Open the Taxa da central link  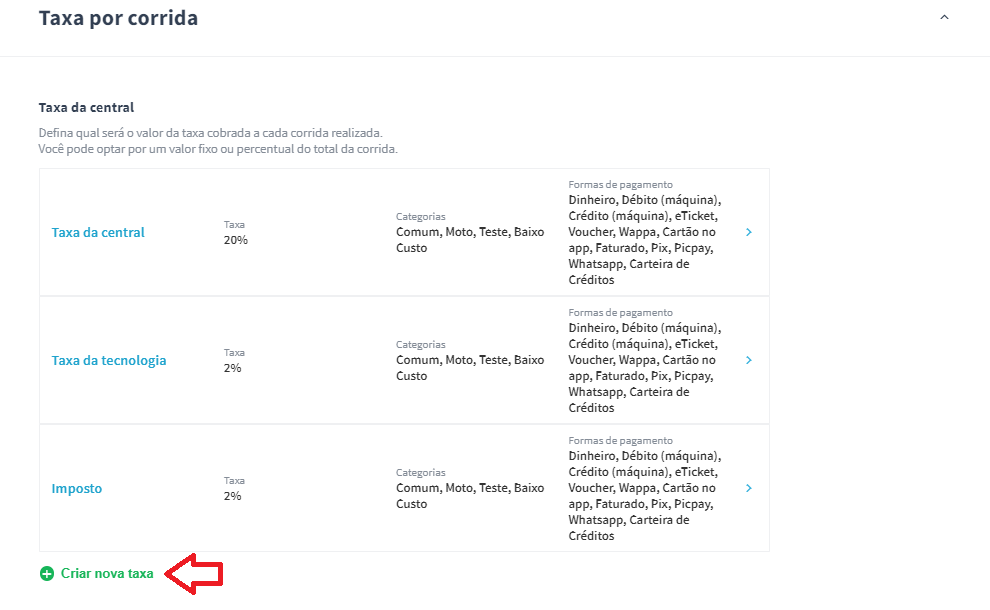(98, 232)
